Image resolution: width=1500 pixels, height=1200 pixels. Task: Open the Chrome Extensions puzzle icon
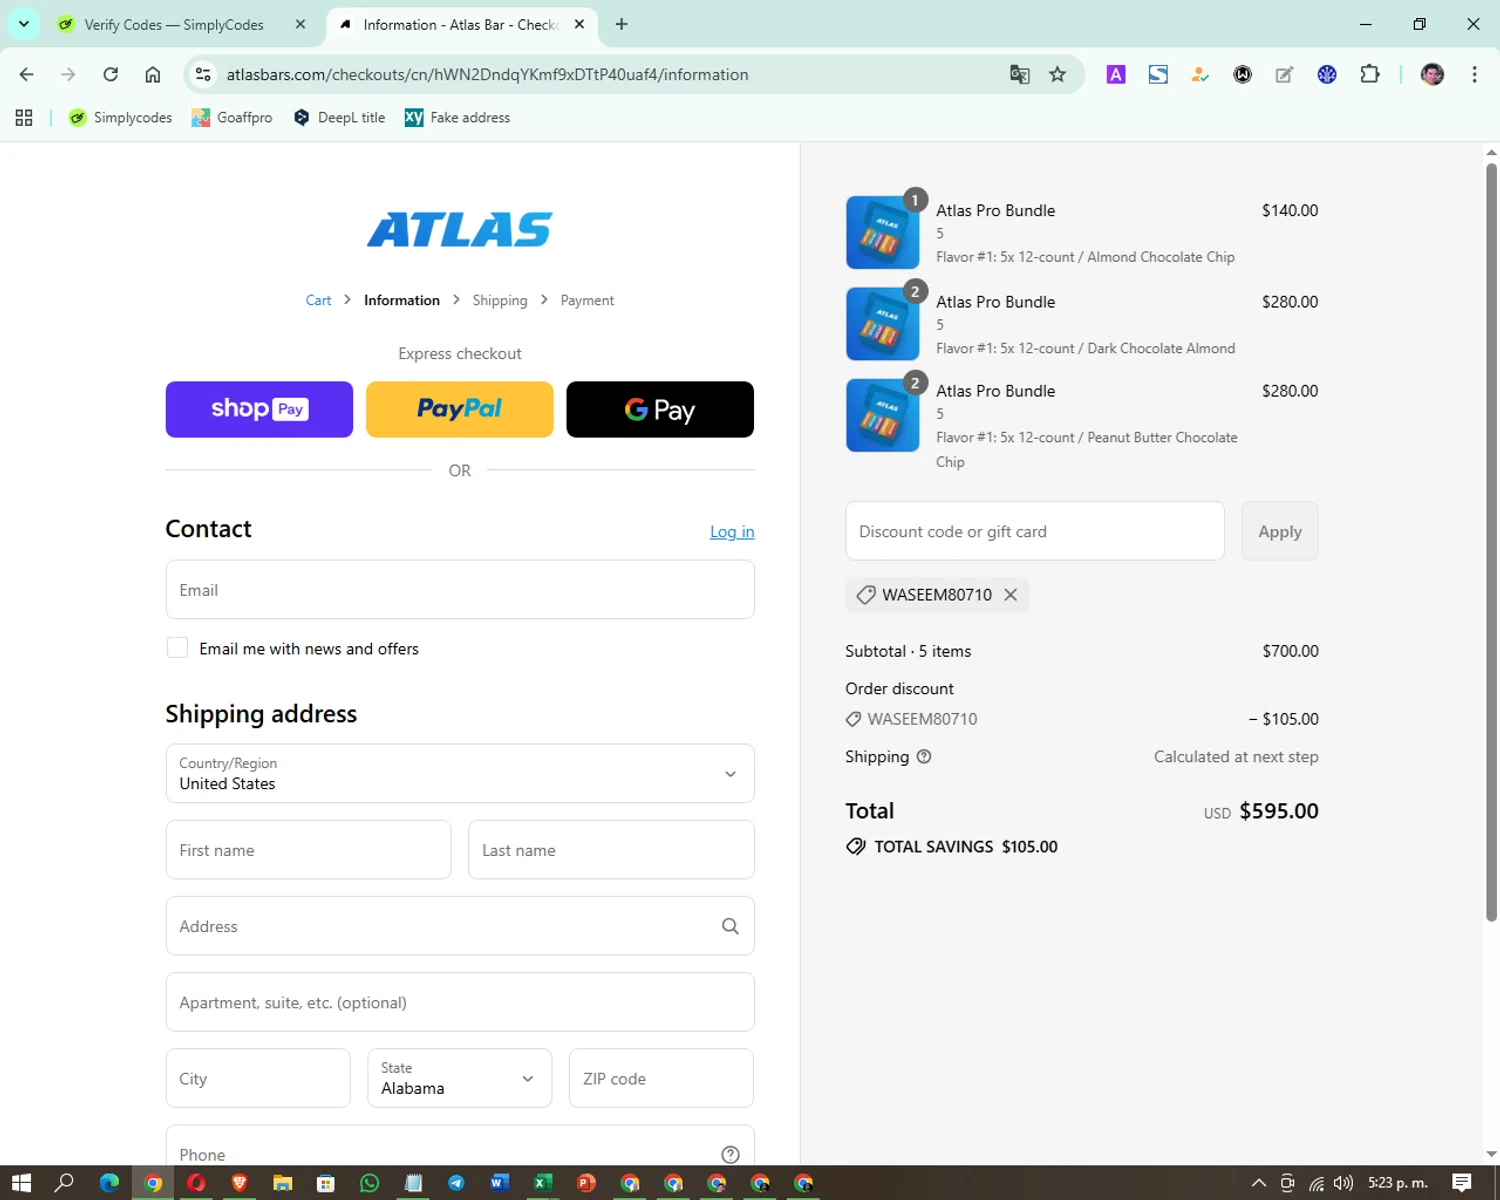1370,74
